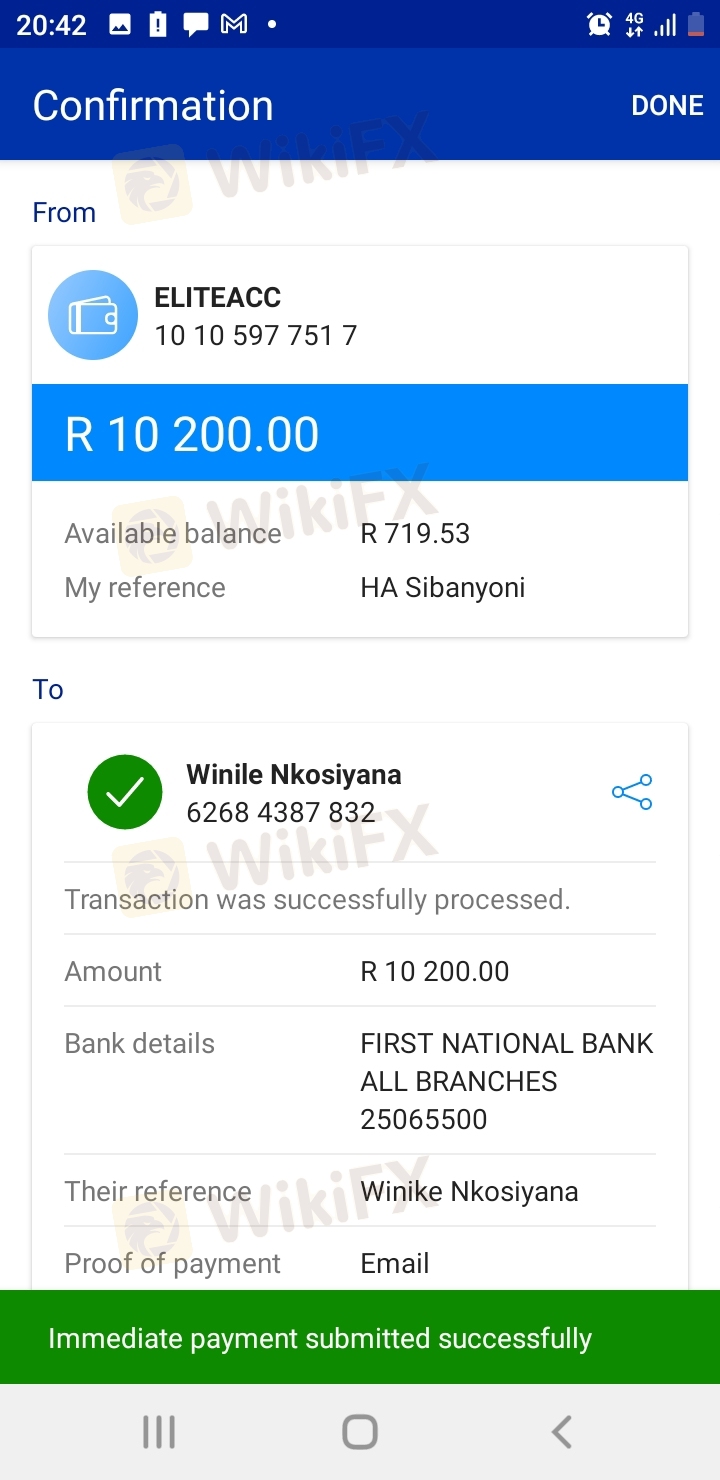Tap the Winile Nkosiyana recipient name

click(x=294, y=774)
